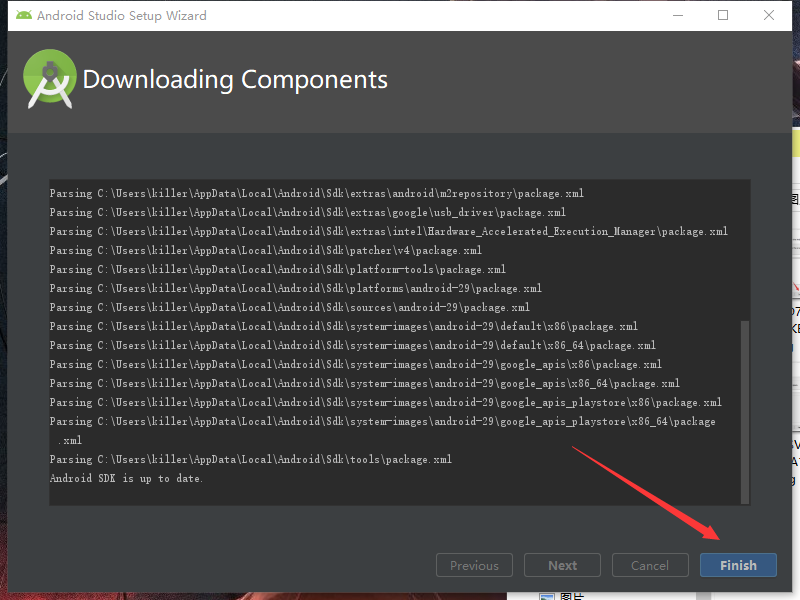
Task: Select the google_apis\x86\package.xml log line
Action: point(356,365)
